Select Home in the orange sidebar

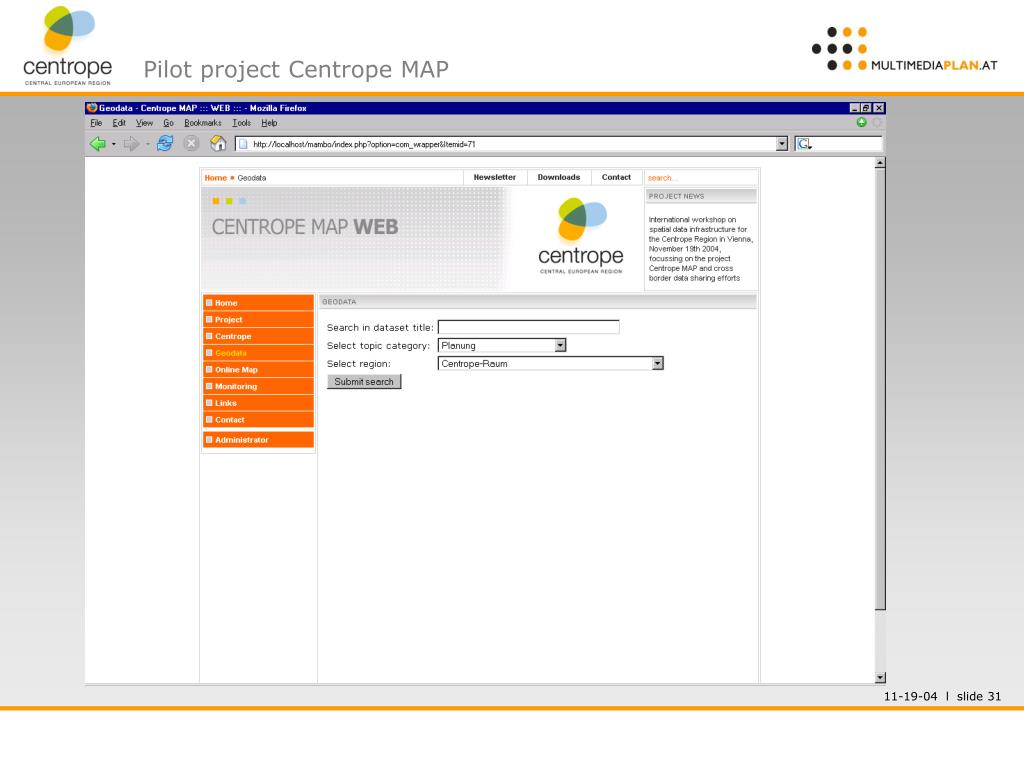258,303
